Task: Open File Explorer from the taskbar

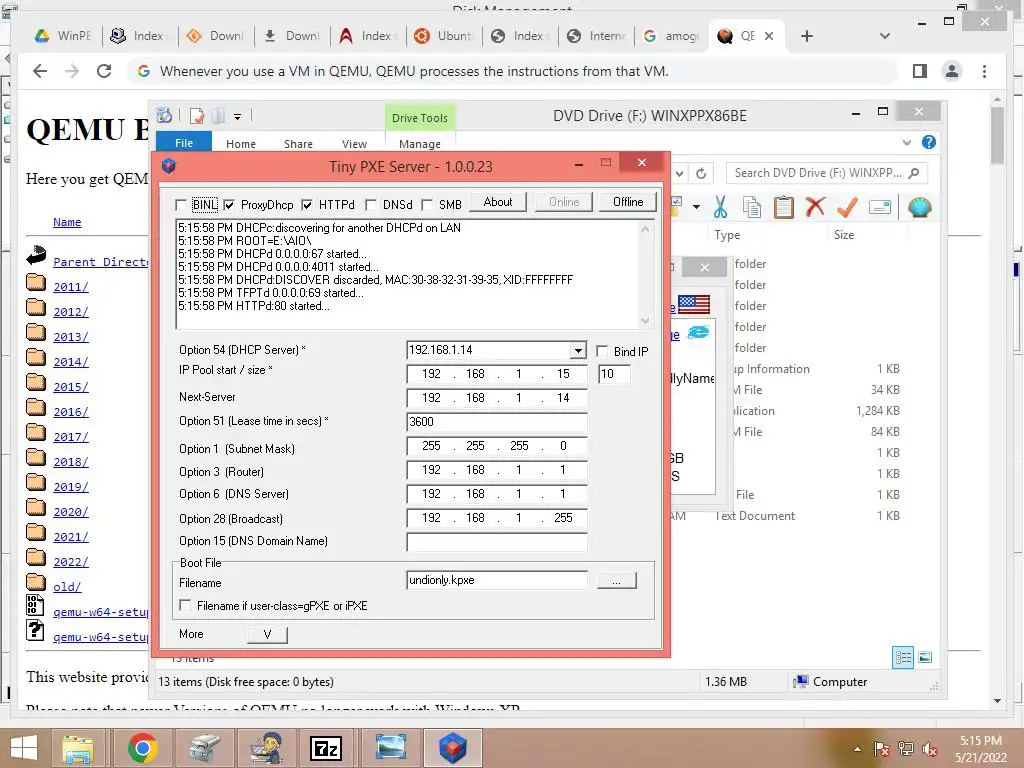Action: pos(78,748)
